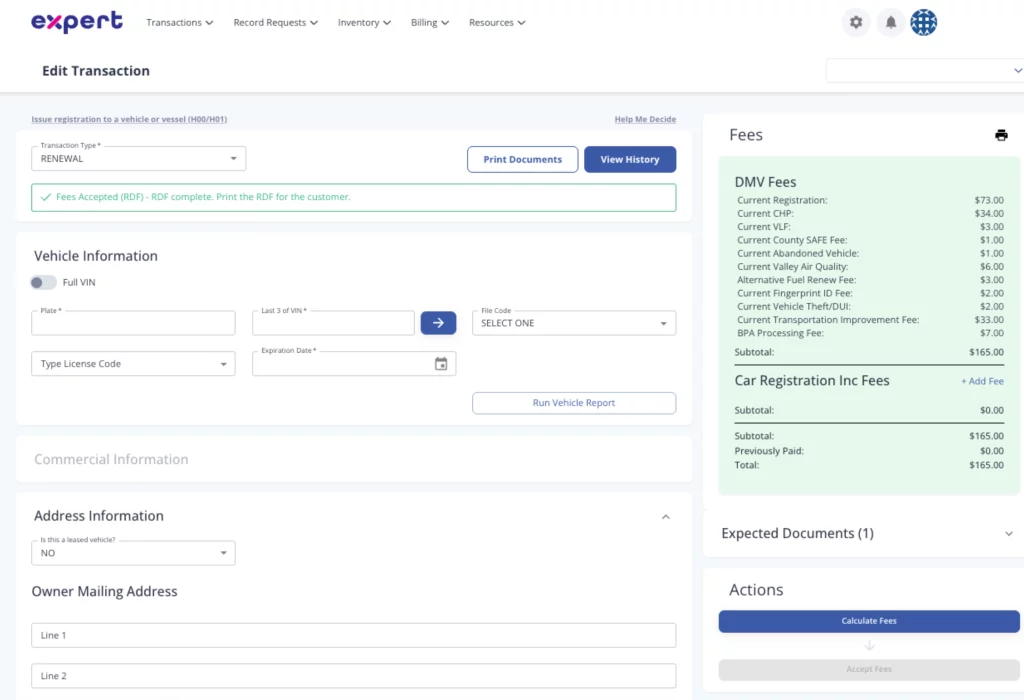Click the Print Documents button
The height and width of the screenshot is (700, 1024).
(522, 159)
